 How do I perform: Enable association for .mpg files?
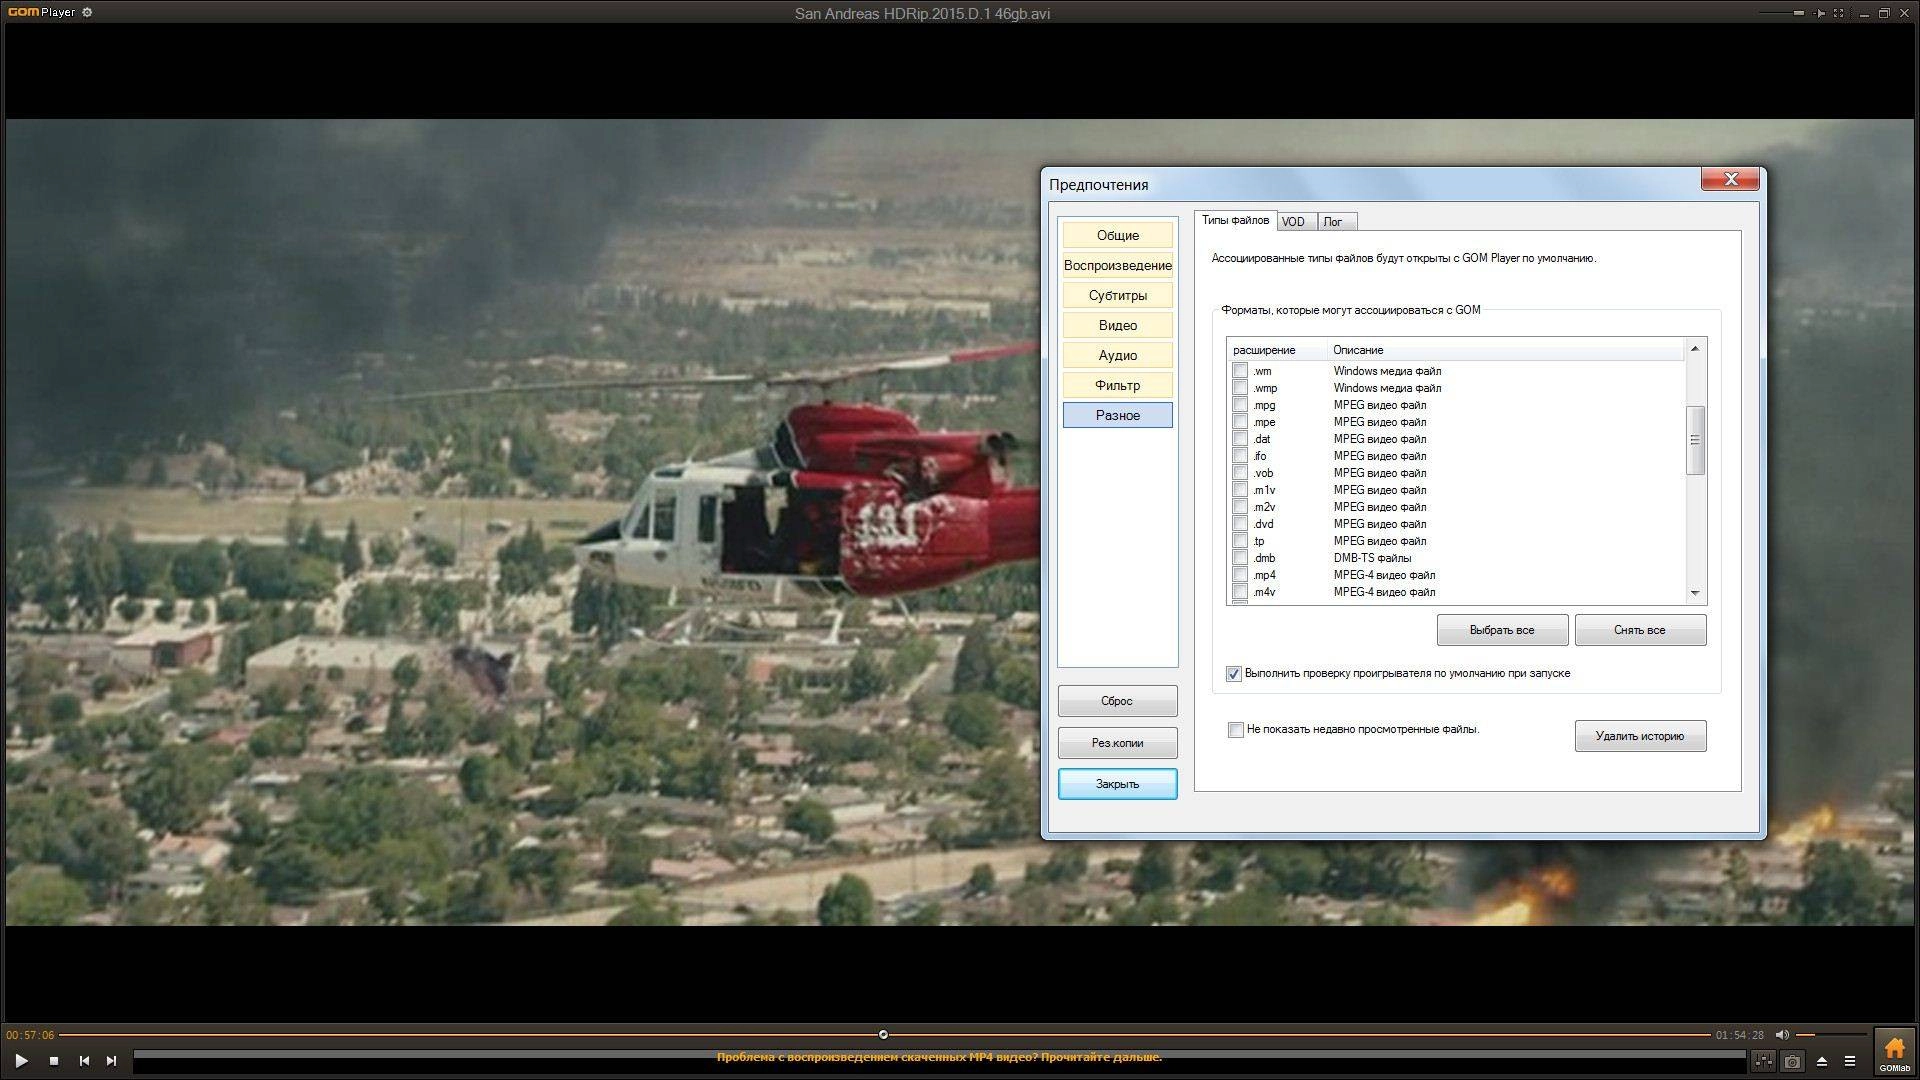tap(1240, 405)
